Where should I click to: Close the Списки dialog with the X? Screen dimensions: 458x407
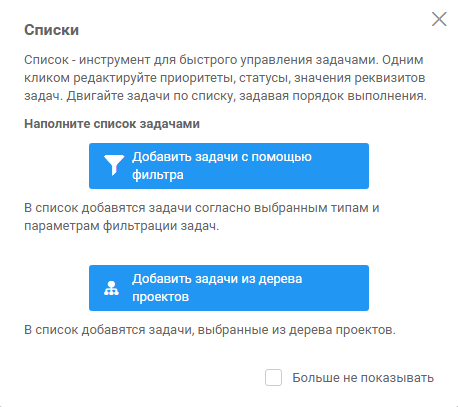click(439, 19)
